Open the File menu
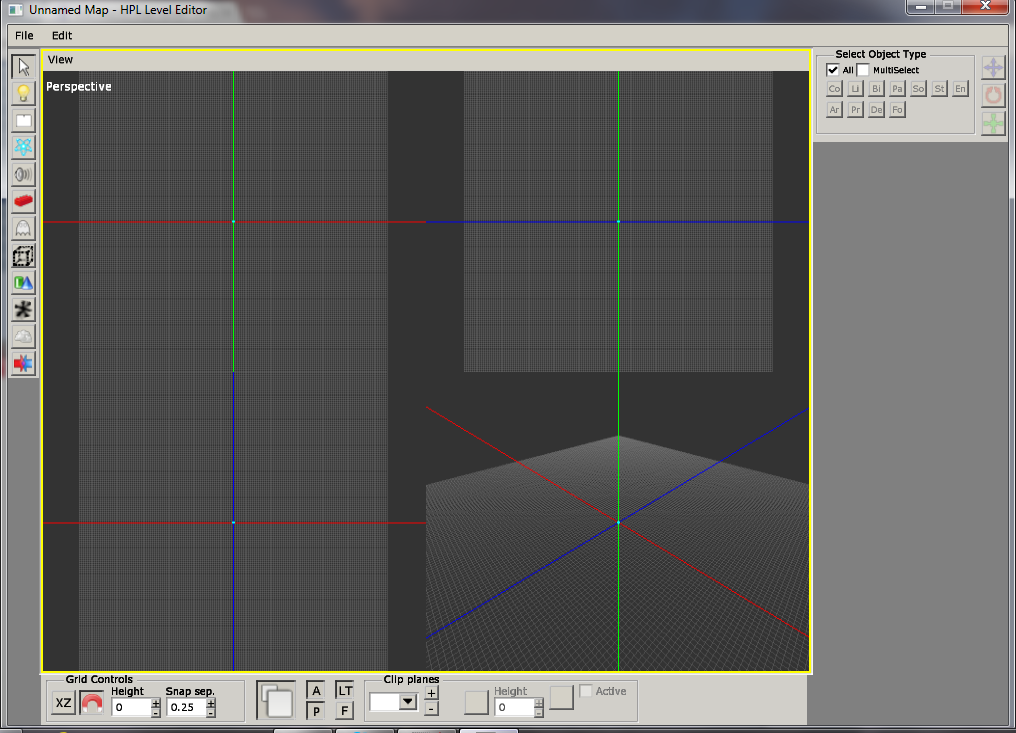The height and width of the screenshot is (733, 1016). [24, 36]
